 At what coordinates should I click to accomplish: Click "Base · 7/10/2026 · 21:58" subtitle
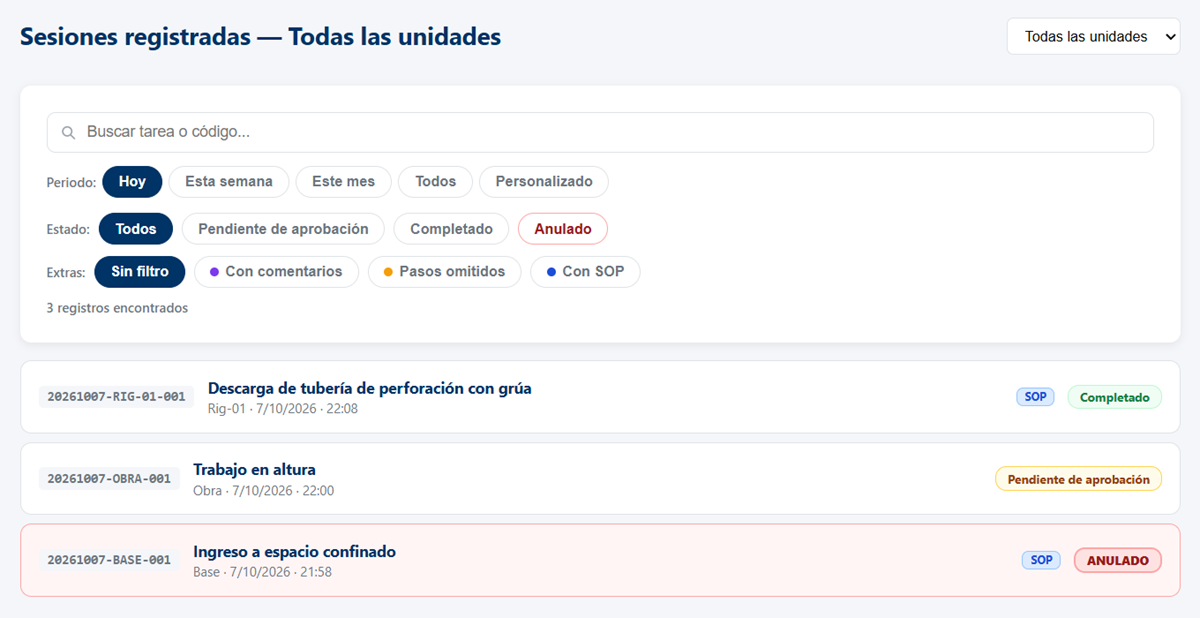point(262,572)
